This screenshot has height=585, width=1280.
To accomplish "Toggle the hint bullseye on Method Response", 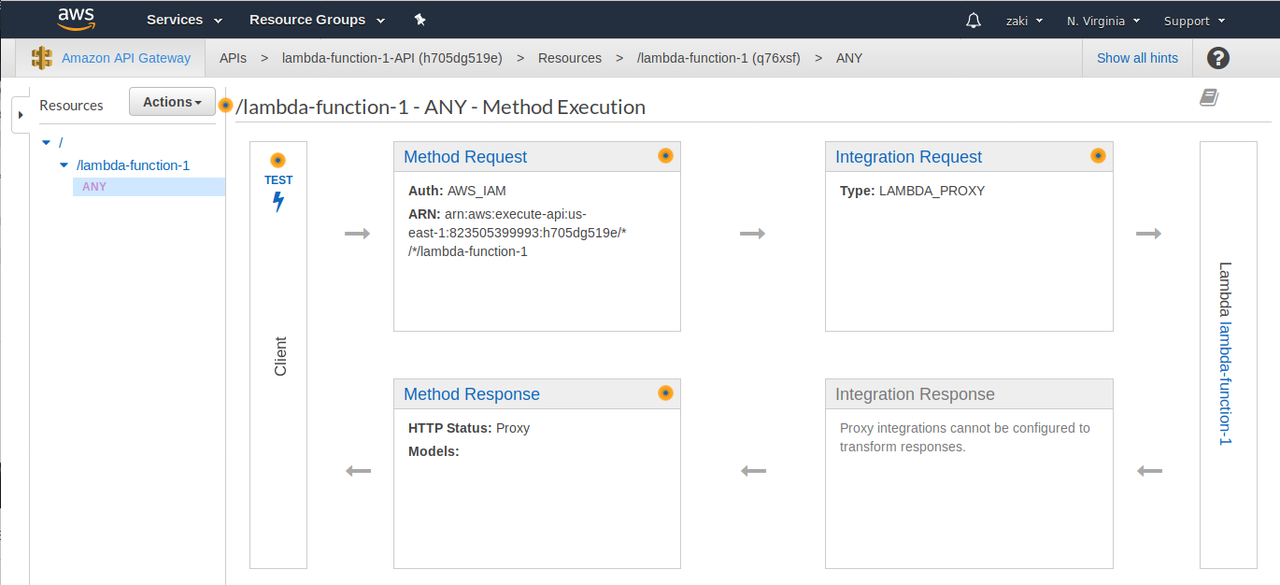I will pyautogui.click(x=665, y=393).
